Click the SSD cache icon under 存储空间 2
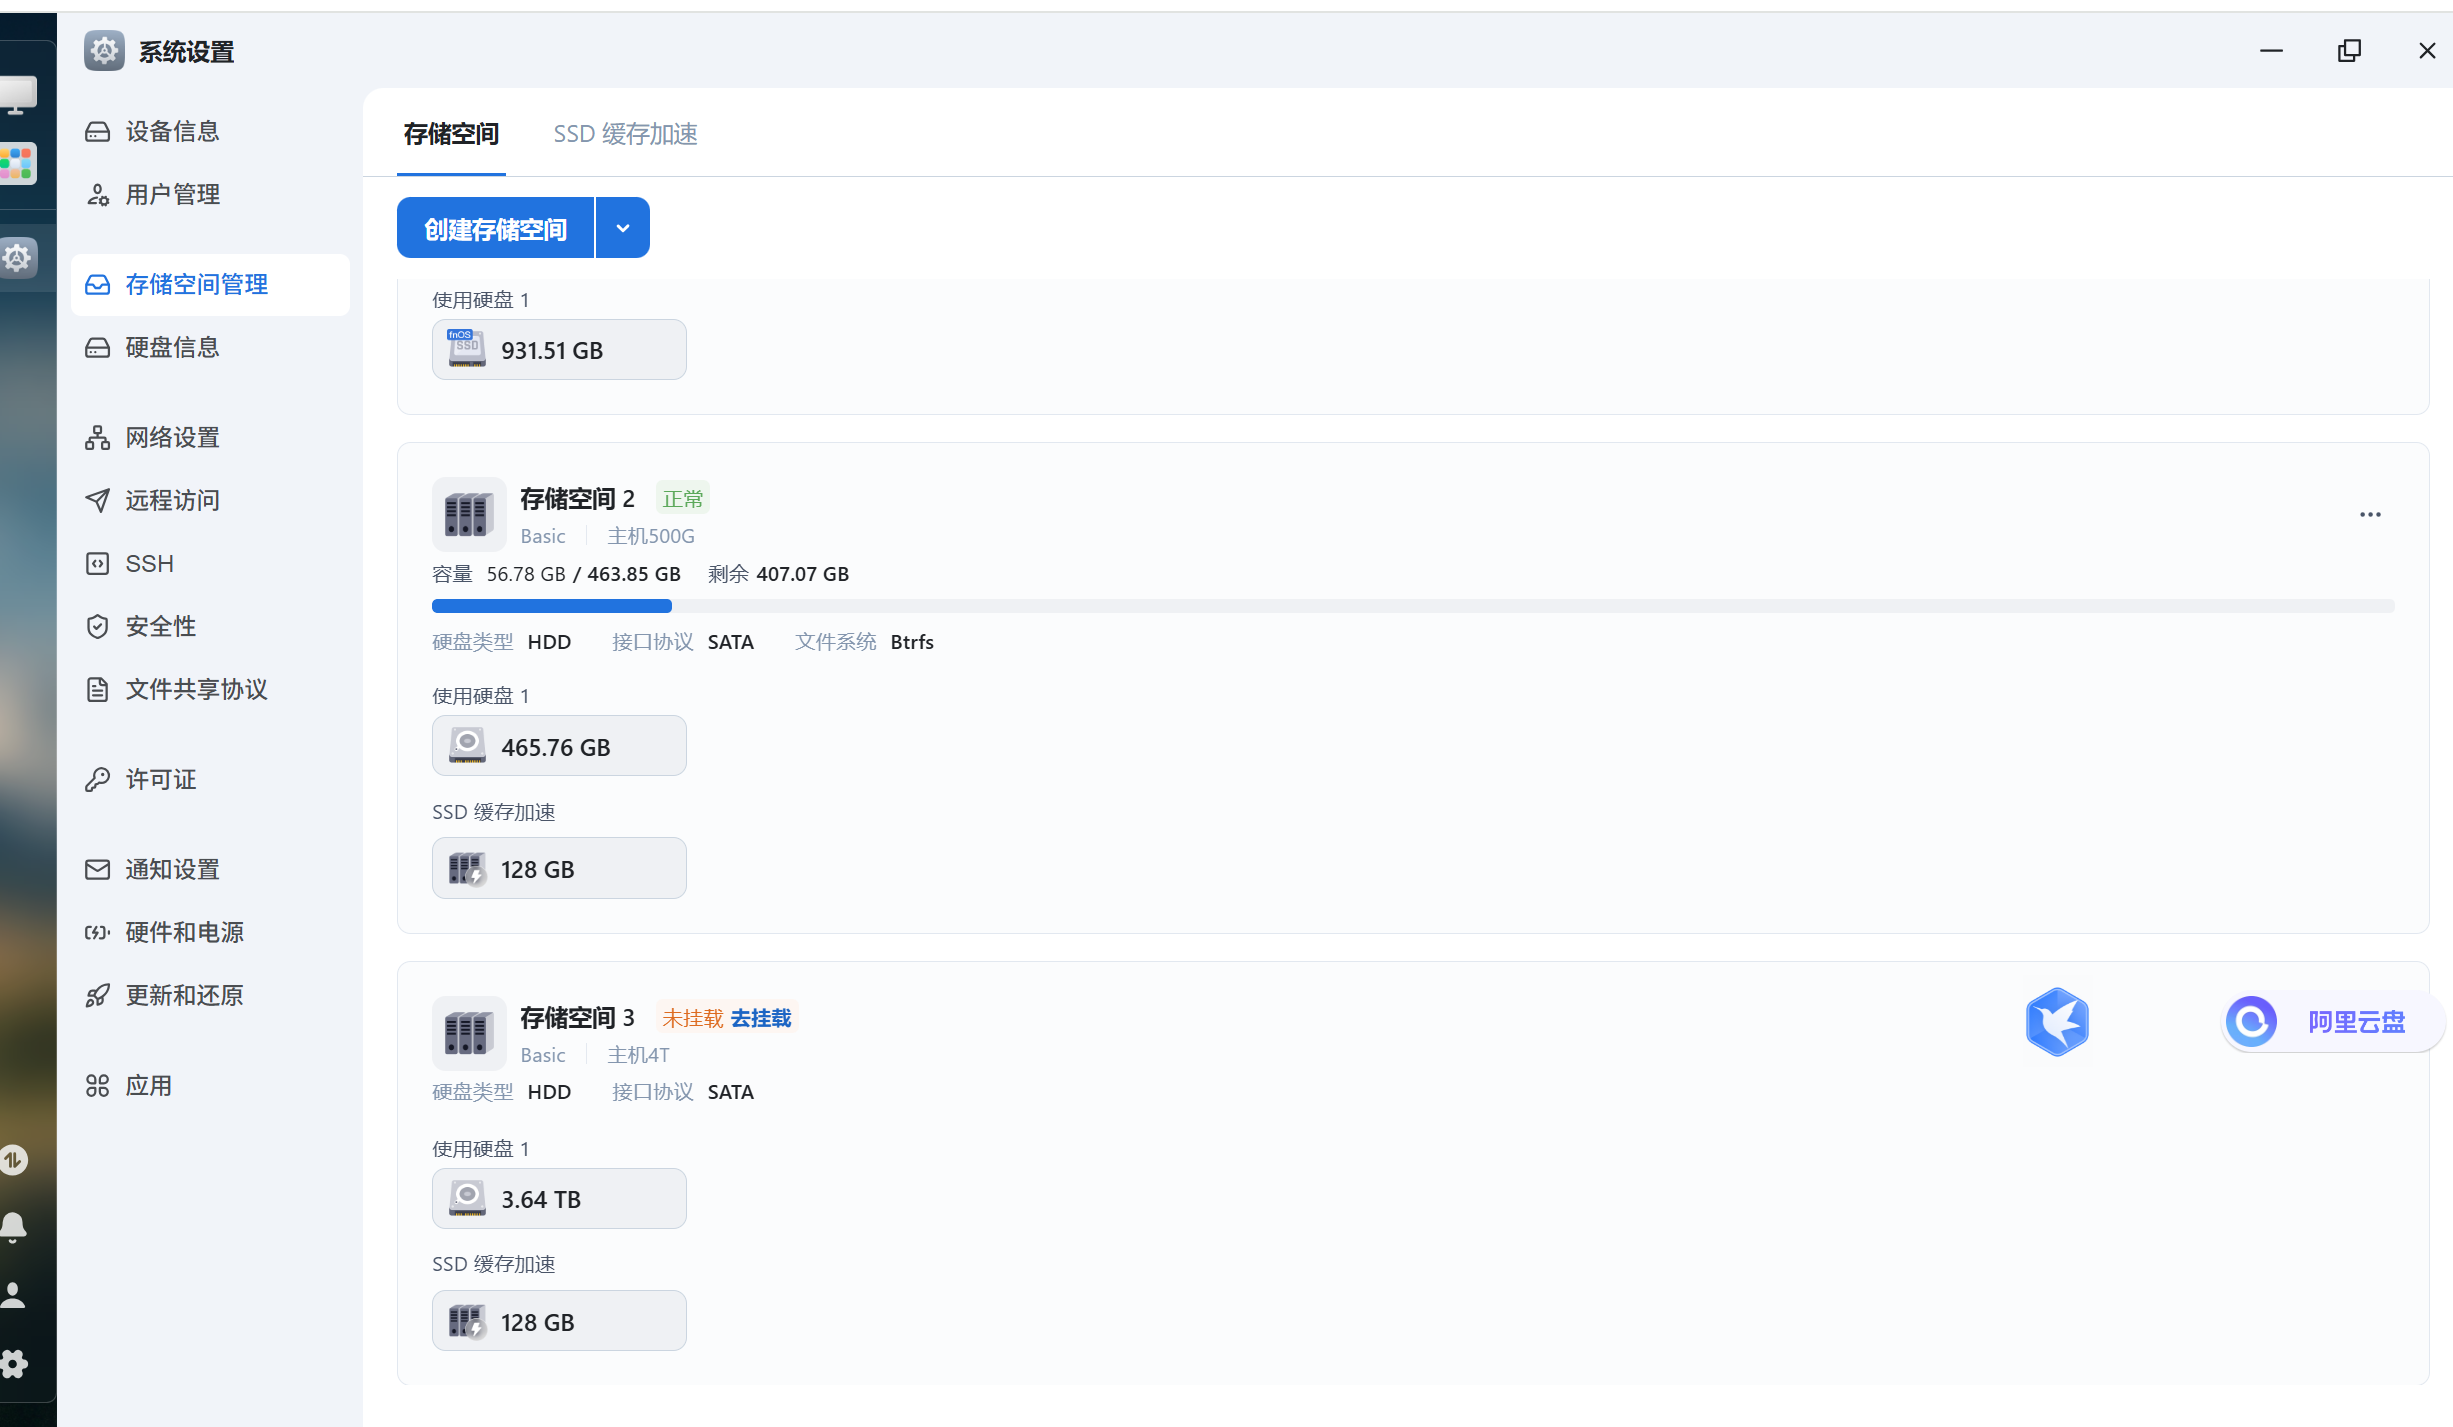2453x1427 pixels. coord(467,869)
